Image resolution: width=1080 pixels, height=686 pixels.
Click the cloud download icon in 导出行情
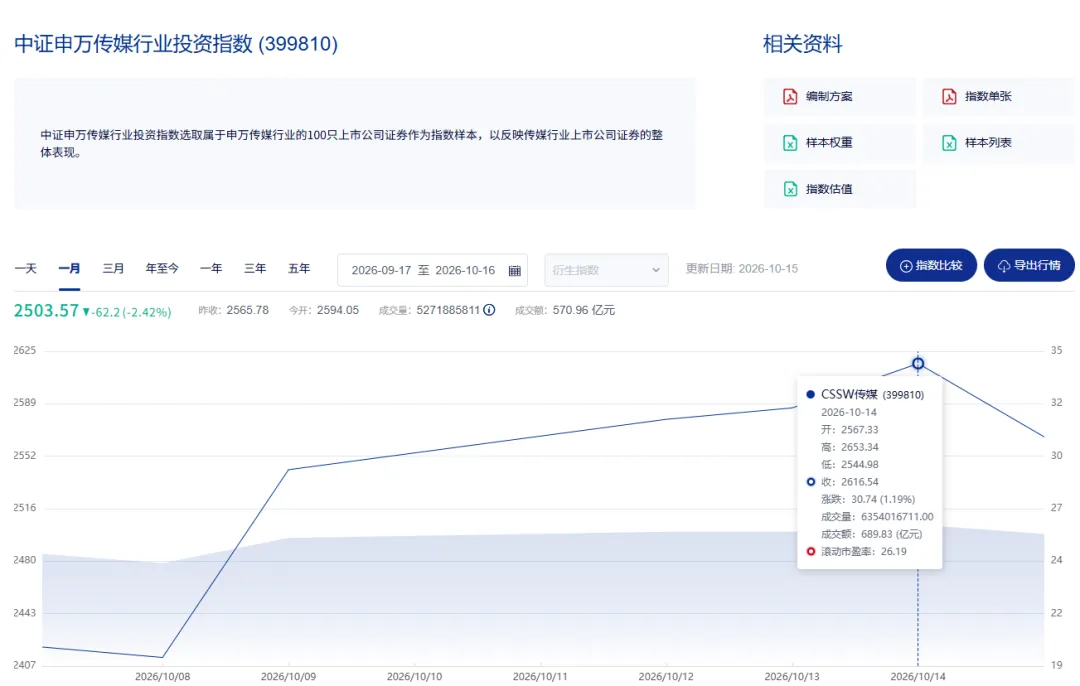point(1004,266)
